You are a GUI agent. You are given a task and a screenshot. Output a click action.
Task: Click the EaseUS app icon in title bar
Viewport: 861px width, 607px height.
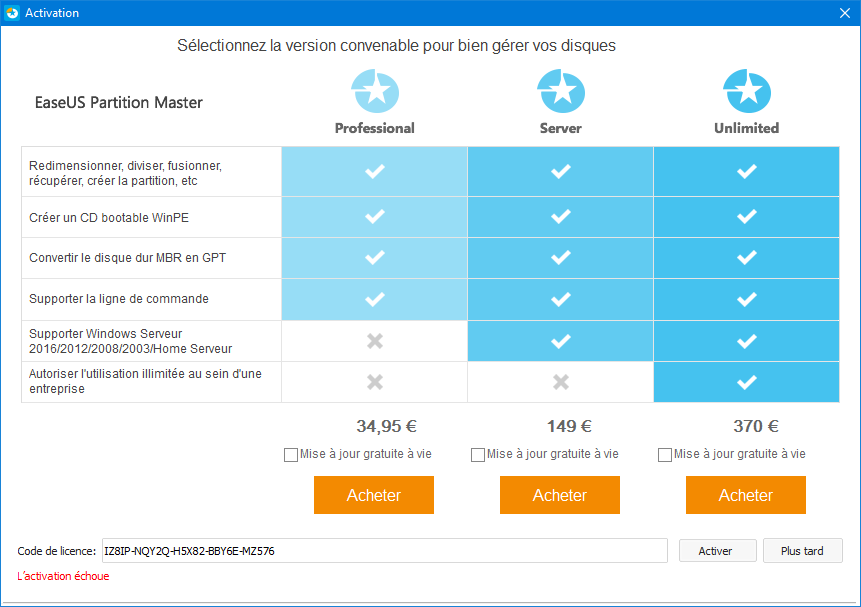click(12, 13)
